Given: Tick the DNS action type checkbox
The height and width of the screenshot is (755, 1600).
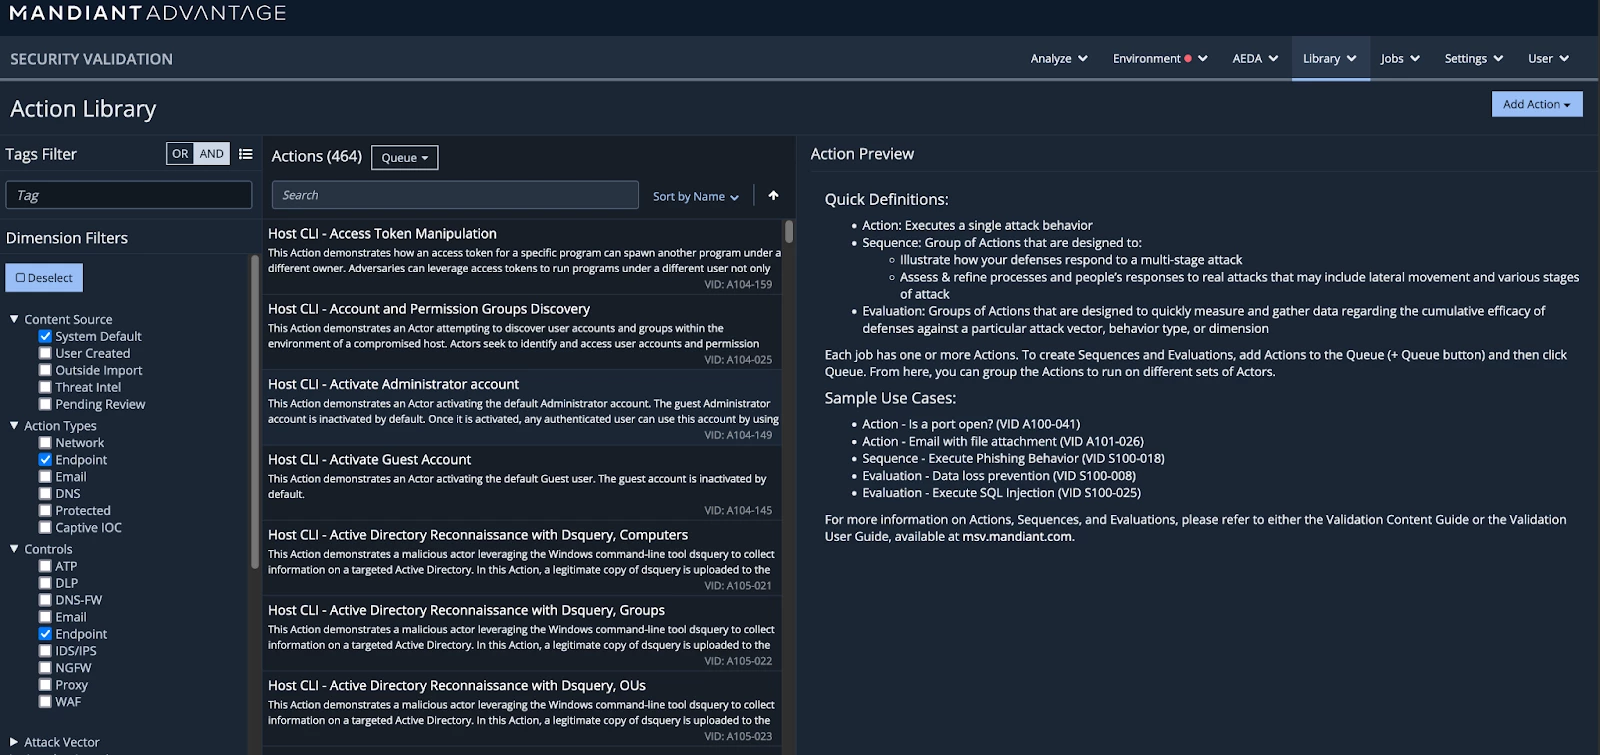Looking at the screenshot, I should pos(45,493).
